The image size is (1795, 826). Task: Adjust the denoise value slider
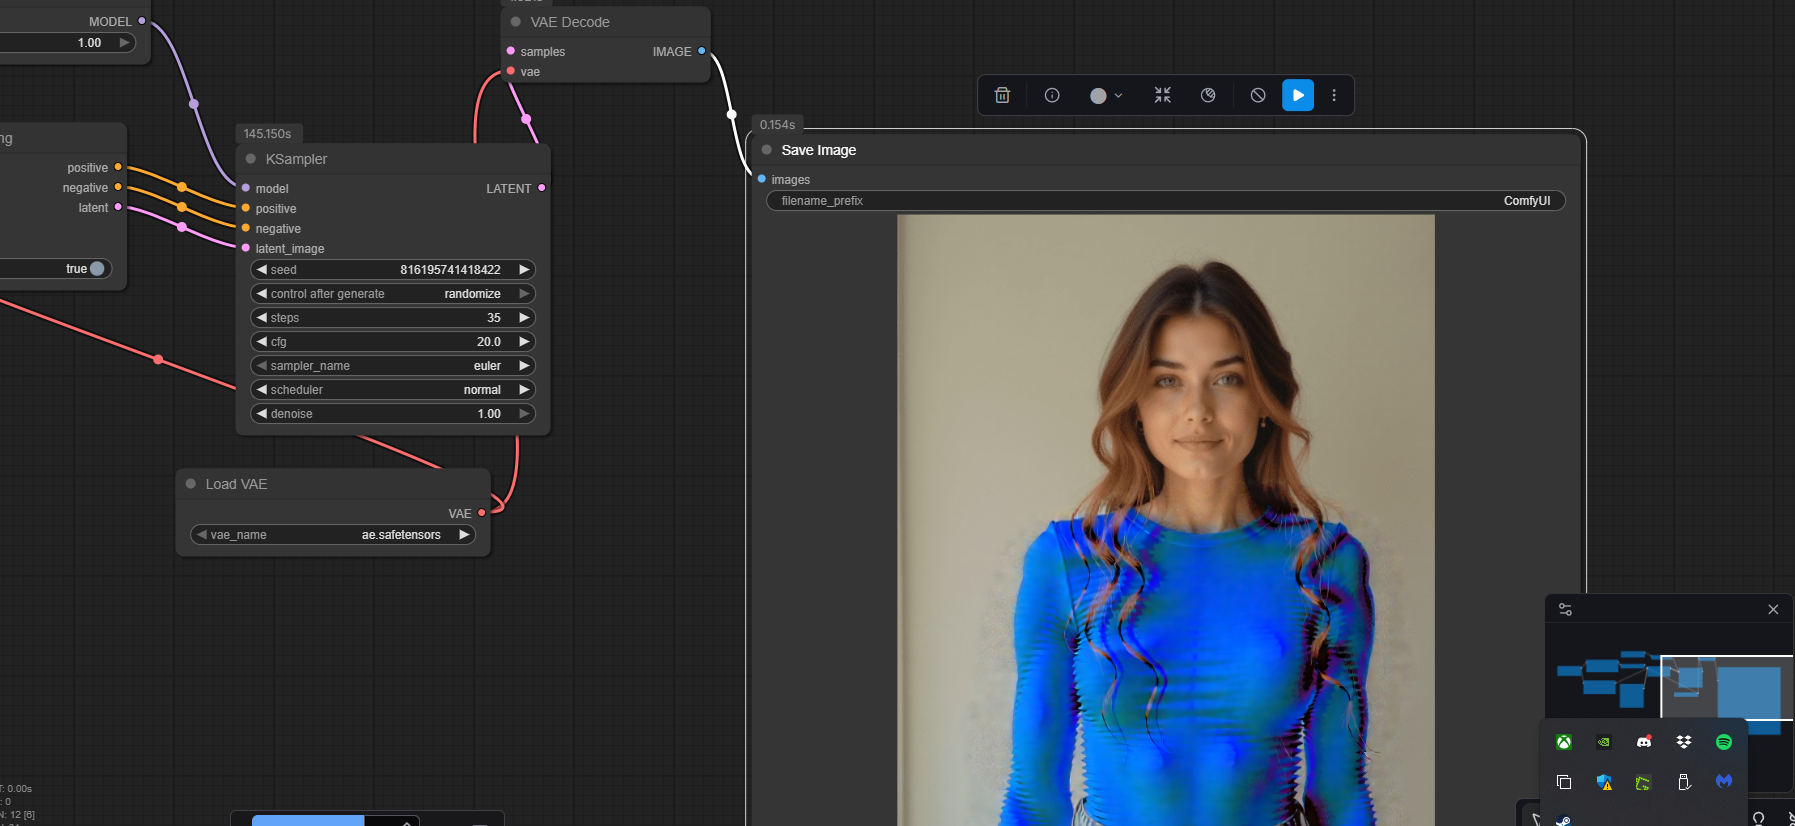pos(393,414)
